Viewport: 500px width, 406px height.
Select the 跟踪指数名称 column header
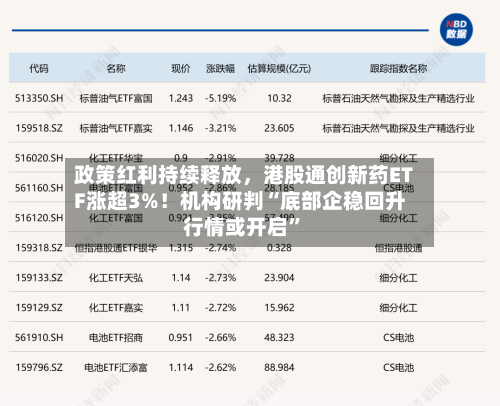coord(398,68)
